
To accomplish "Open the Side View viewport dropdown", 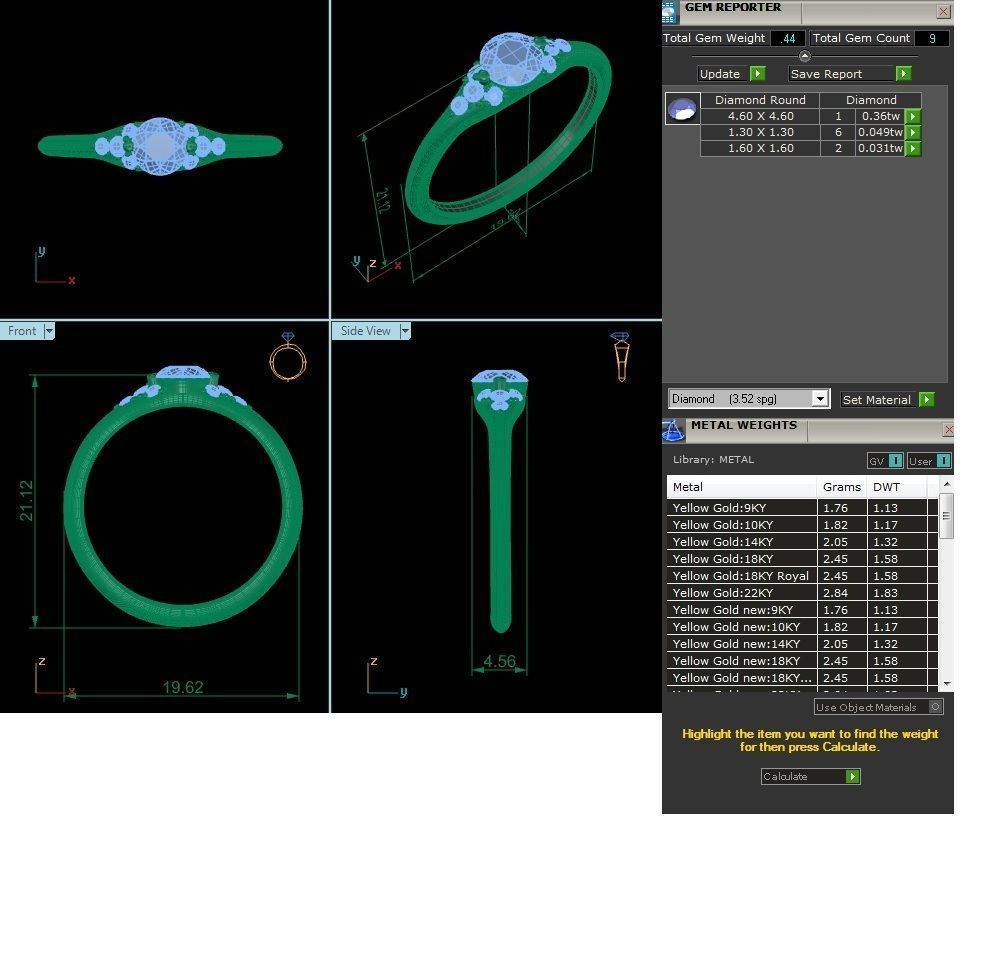I will (405, 331).
